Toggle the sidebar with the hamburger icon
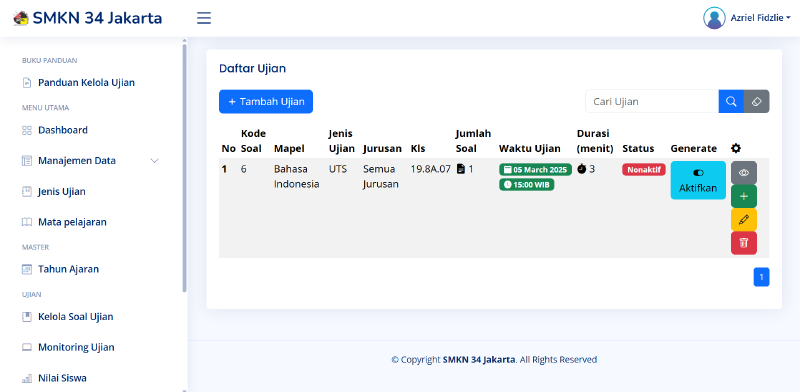 (204, 18)
